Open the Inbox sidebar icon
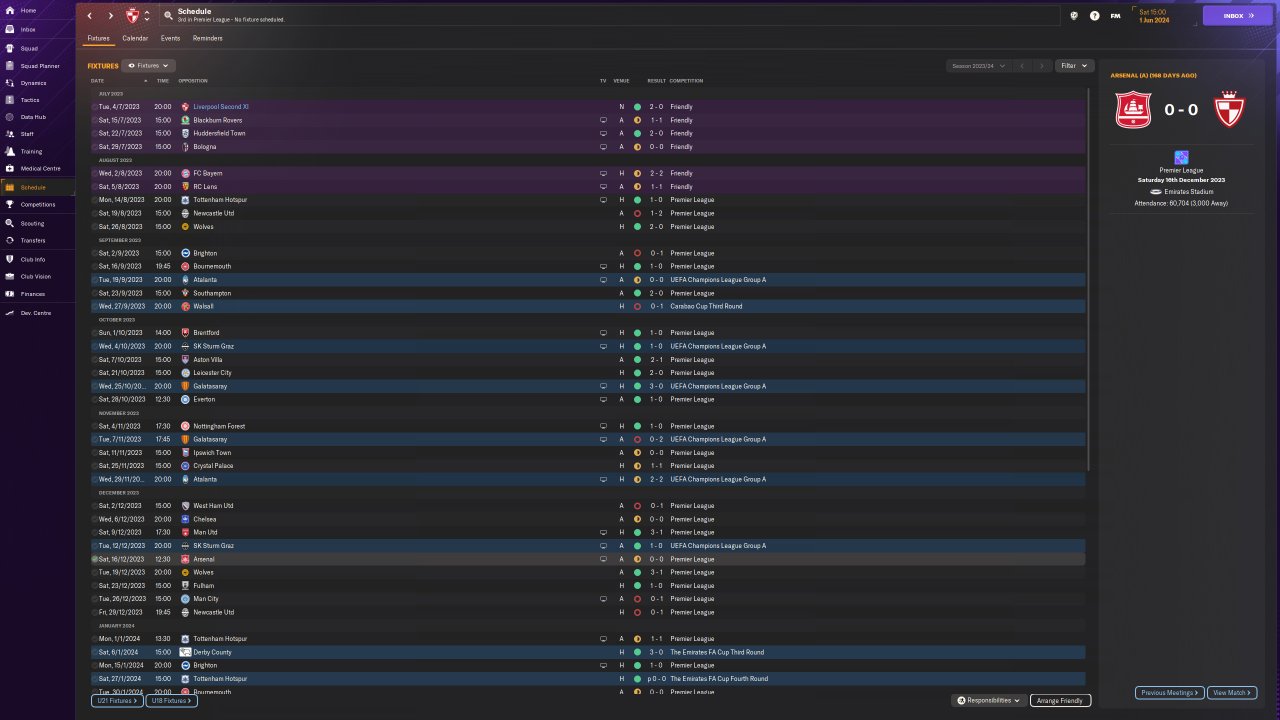This screenshot has height=720, width=1280. pyautogui.click(x=10, y=29)
